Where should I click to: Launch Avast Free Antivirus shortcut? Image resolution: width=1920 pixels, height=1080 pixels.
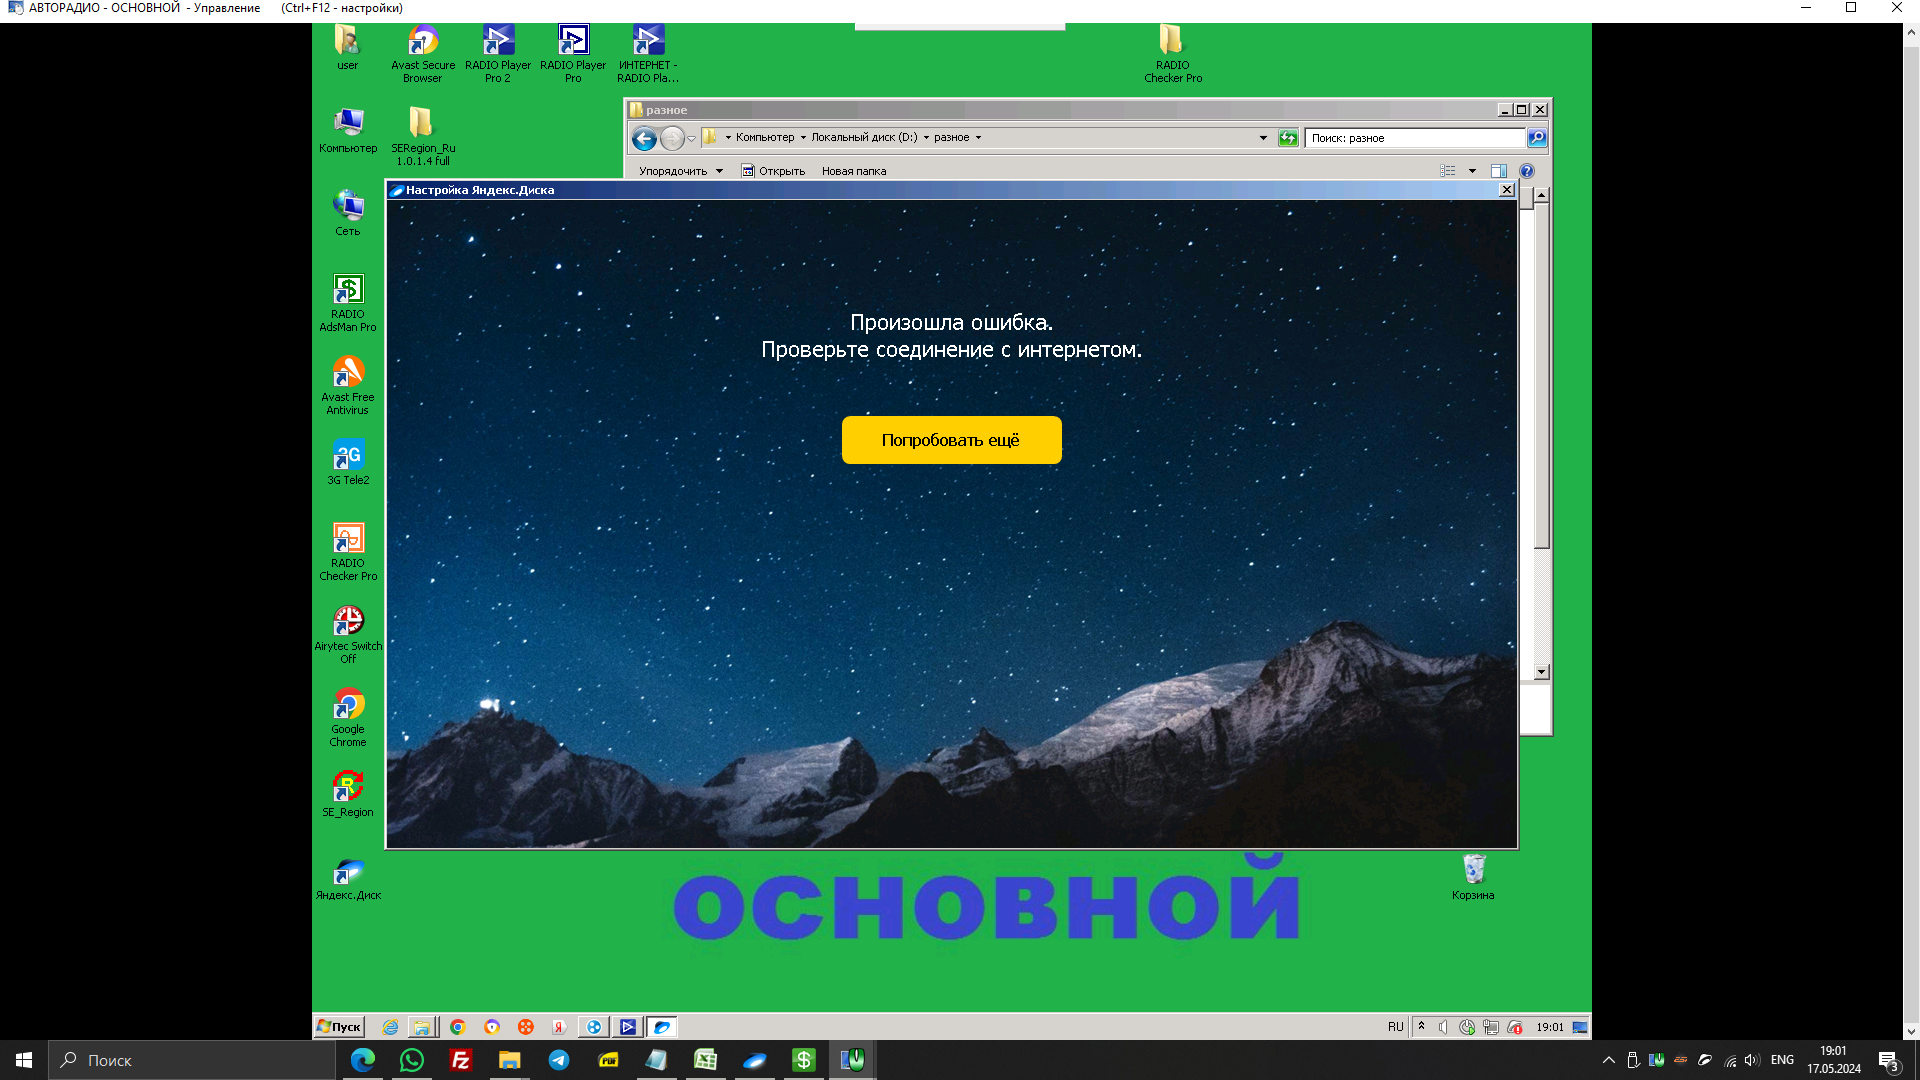[348, 386]
